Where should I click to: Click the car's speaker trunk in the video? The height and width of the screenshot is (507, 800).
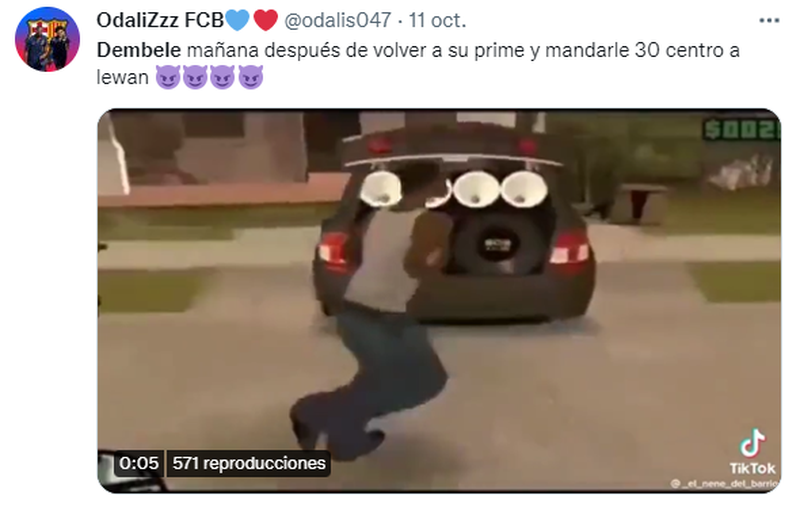454,222
